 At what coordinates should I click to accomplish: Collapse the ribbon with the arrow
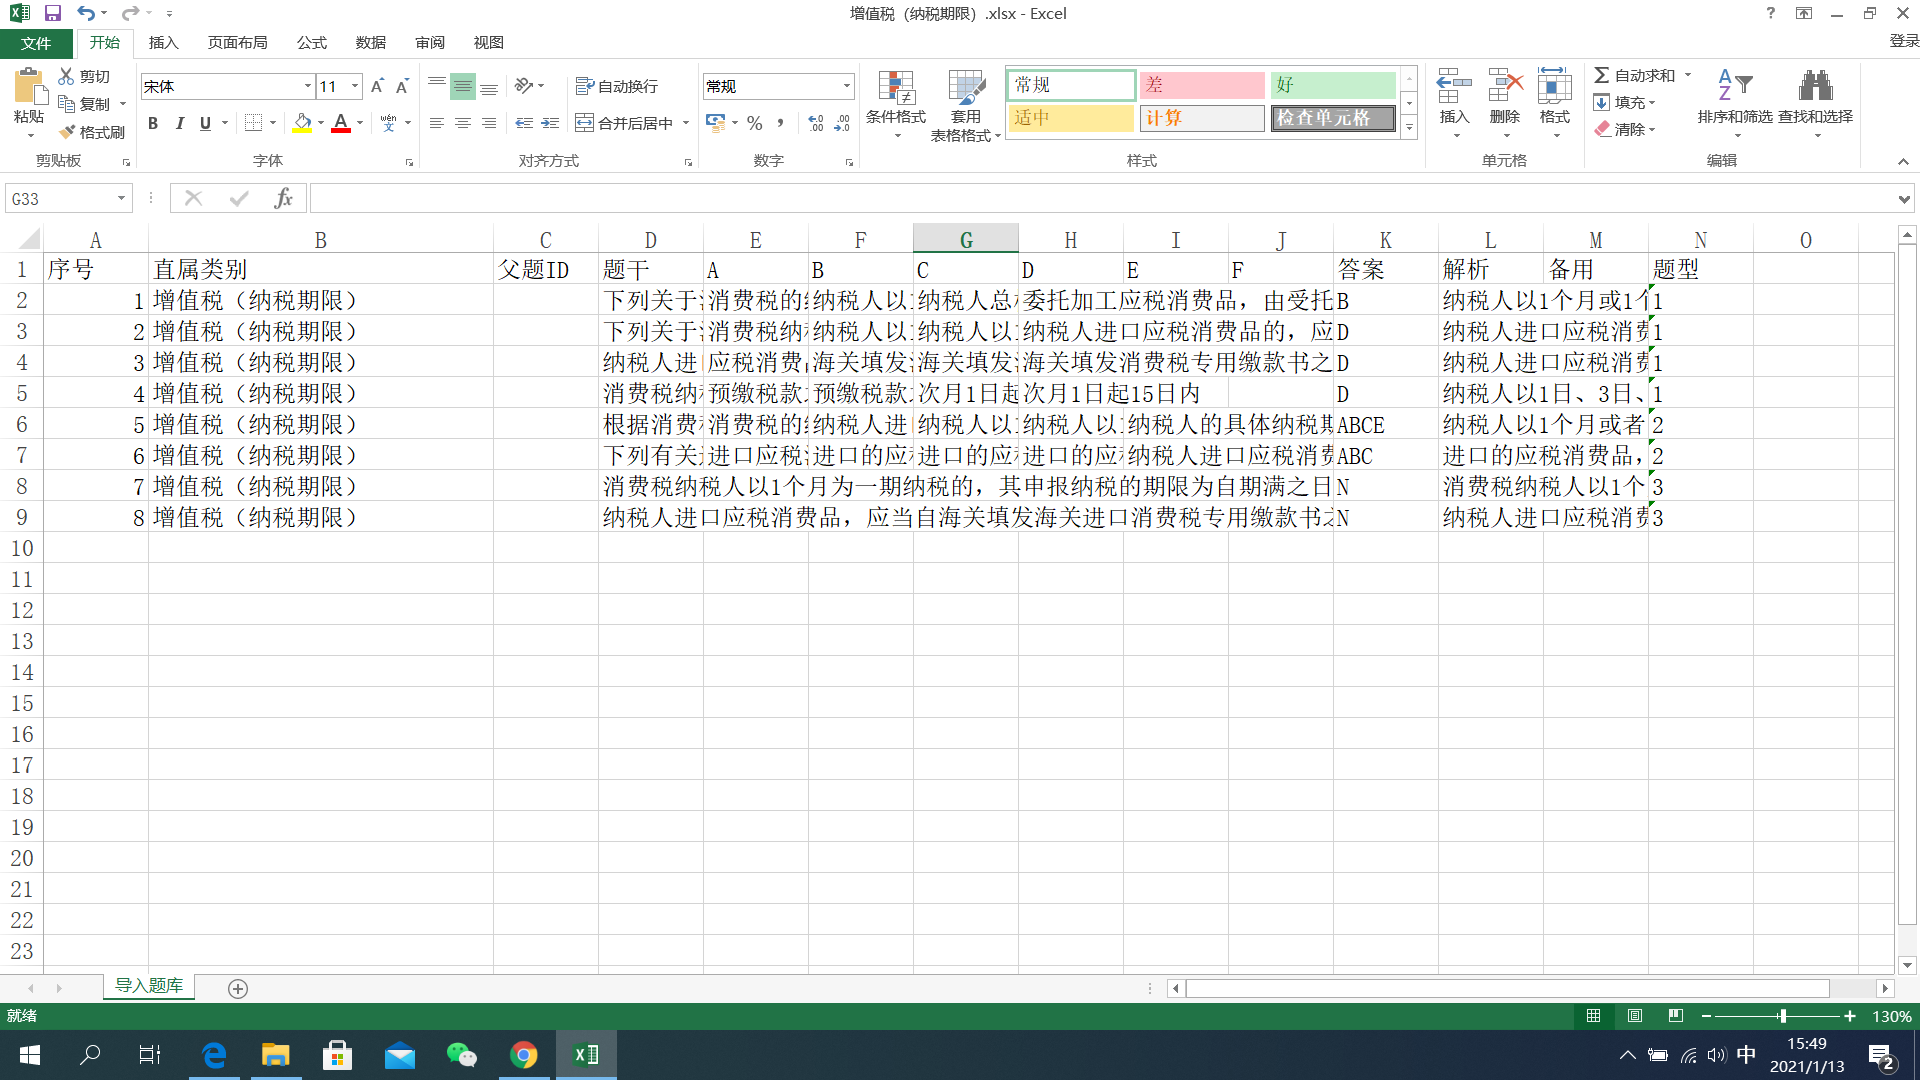[x=1903, y=161]
